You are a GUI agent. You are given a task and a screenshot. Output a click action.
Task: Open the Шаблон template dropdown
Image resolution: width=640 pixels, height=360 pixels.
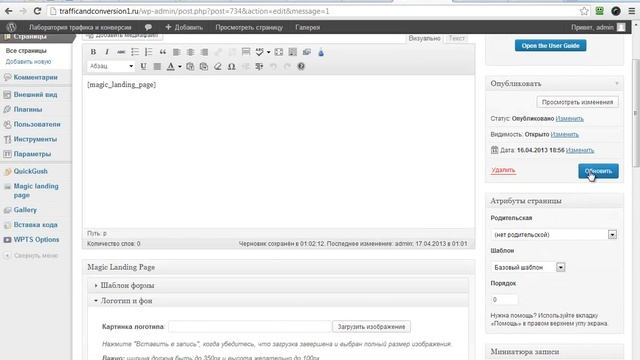click(x=528, y=267)
